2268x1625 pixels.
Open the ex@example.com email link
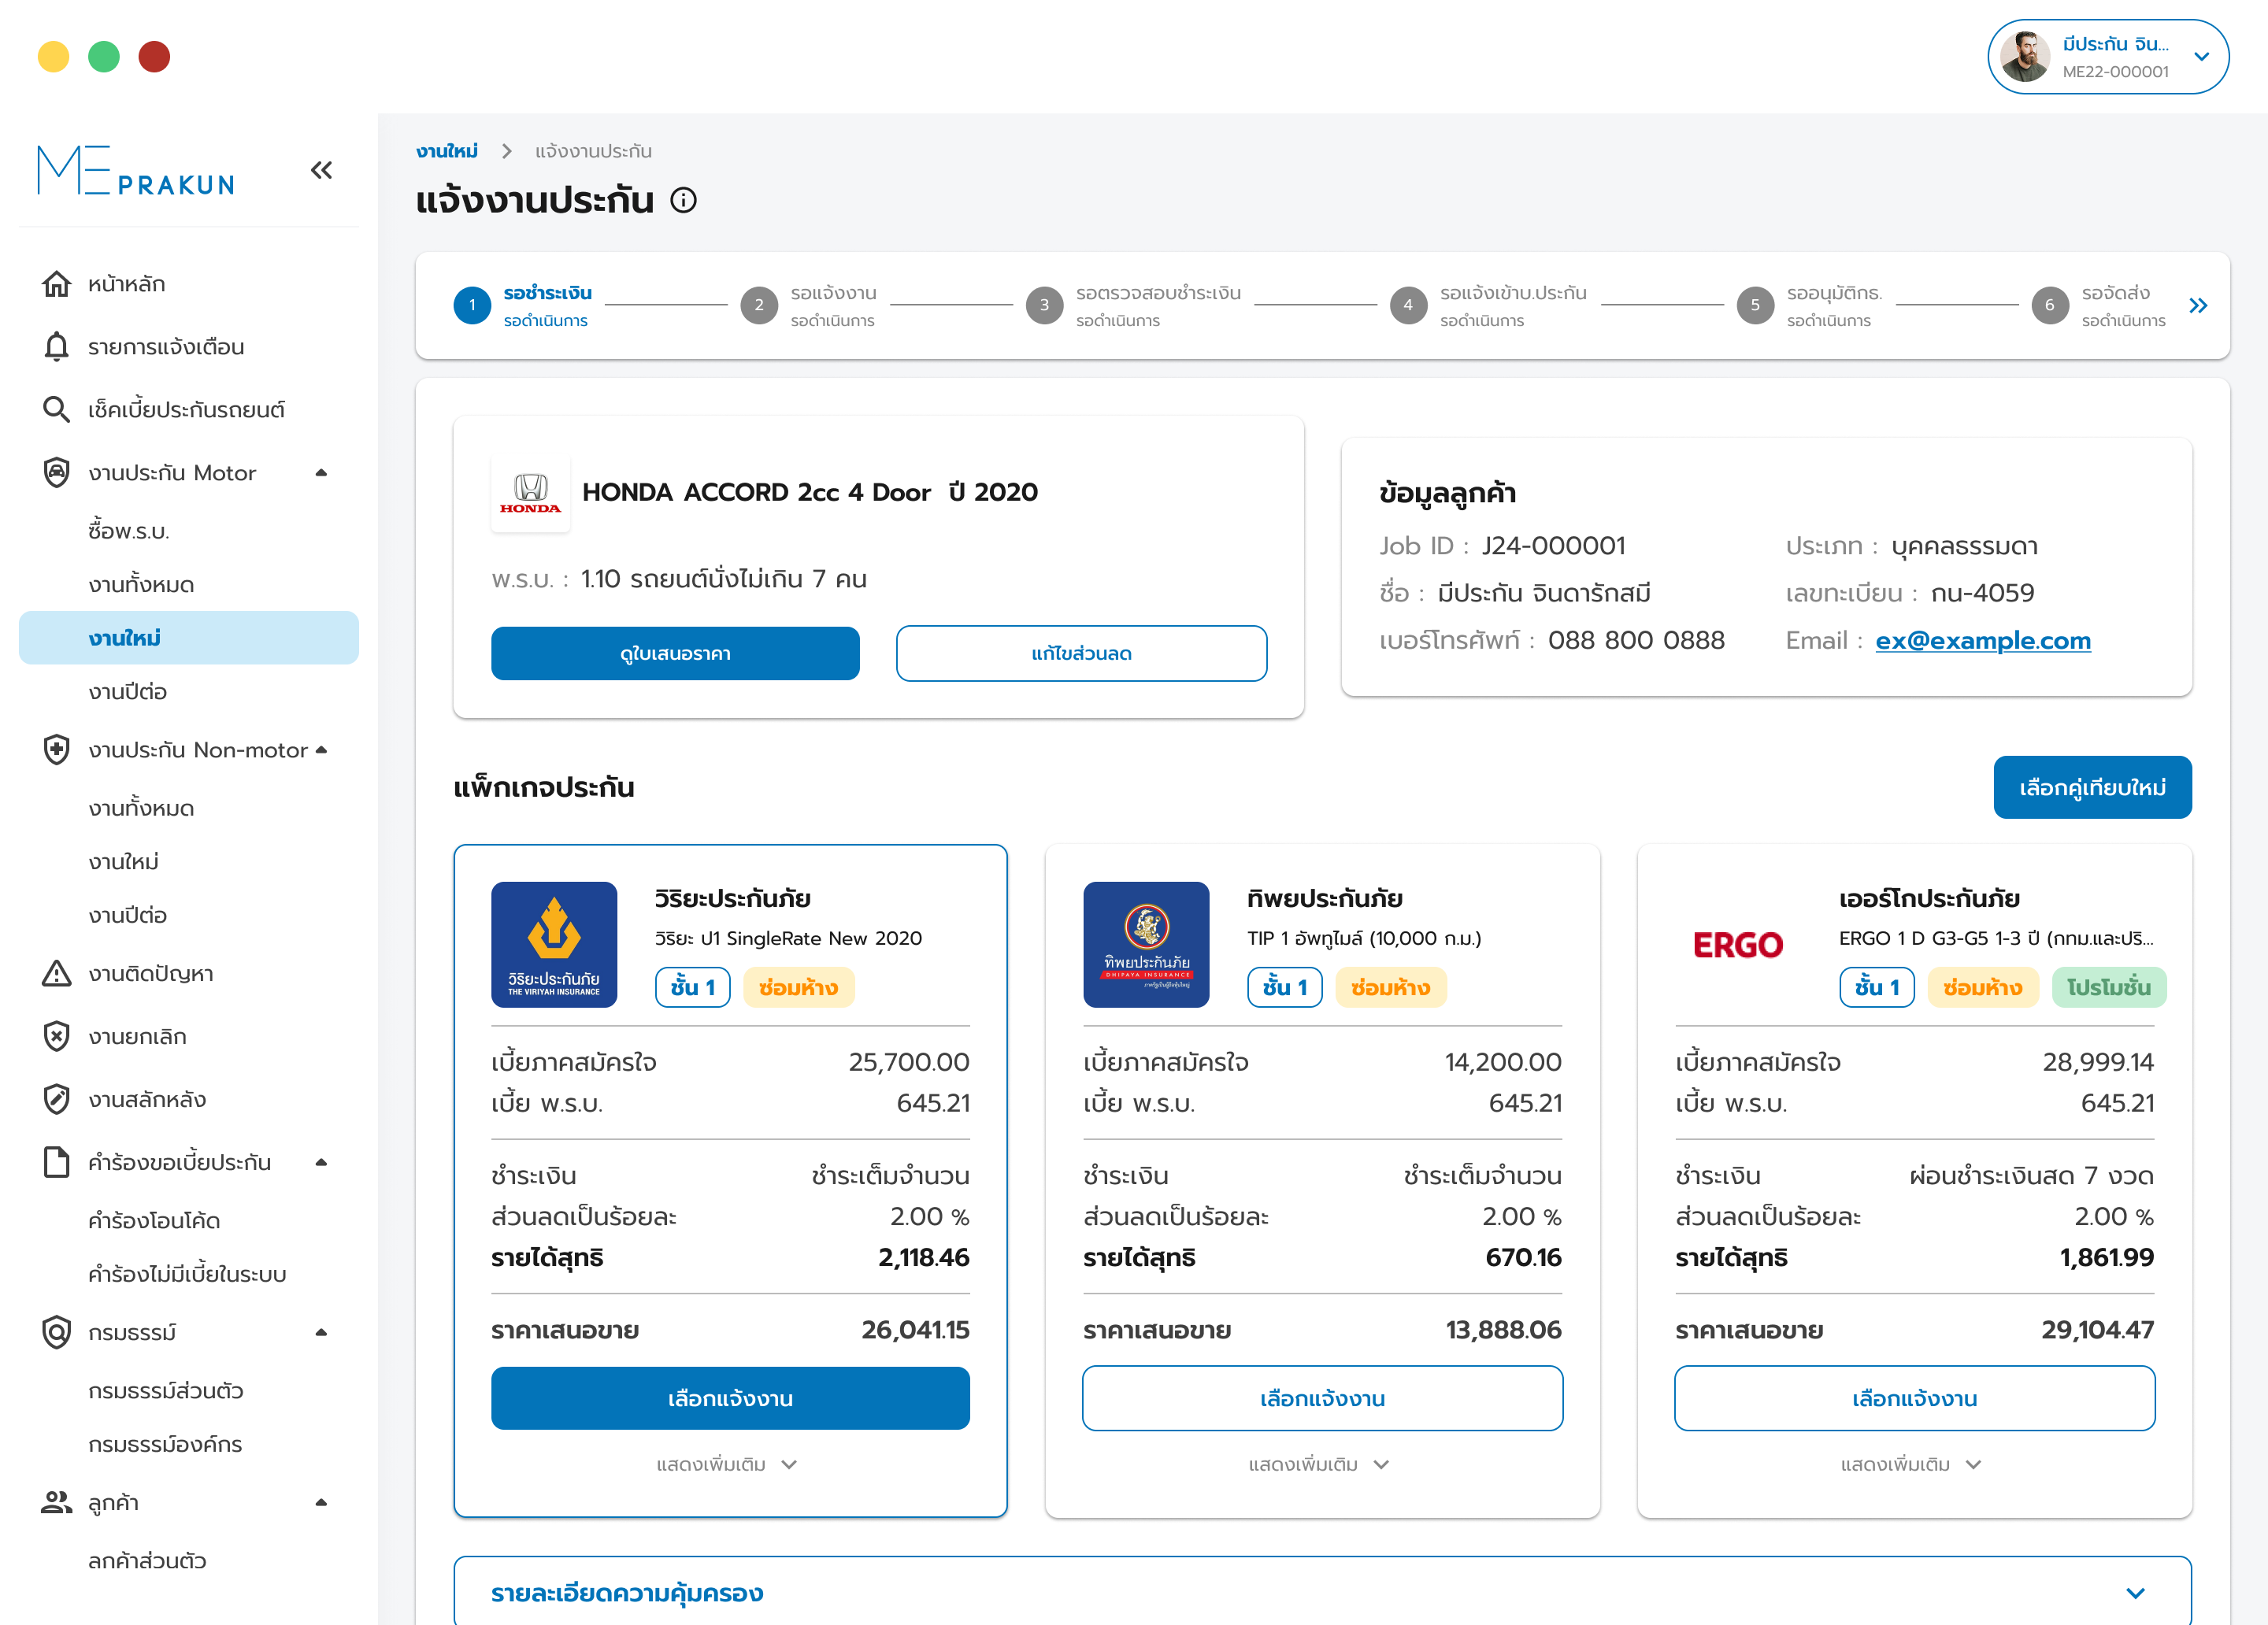pyautogui.click(x=1982, y=641)
